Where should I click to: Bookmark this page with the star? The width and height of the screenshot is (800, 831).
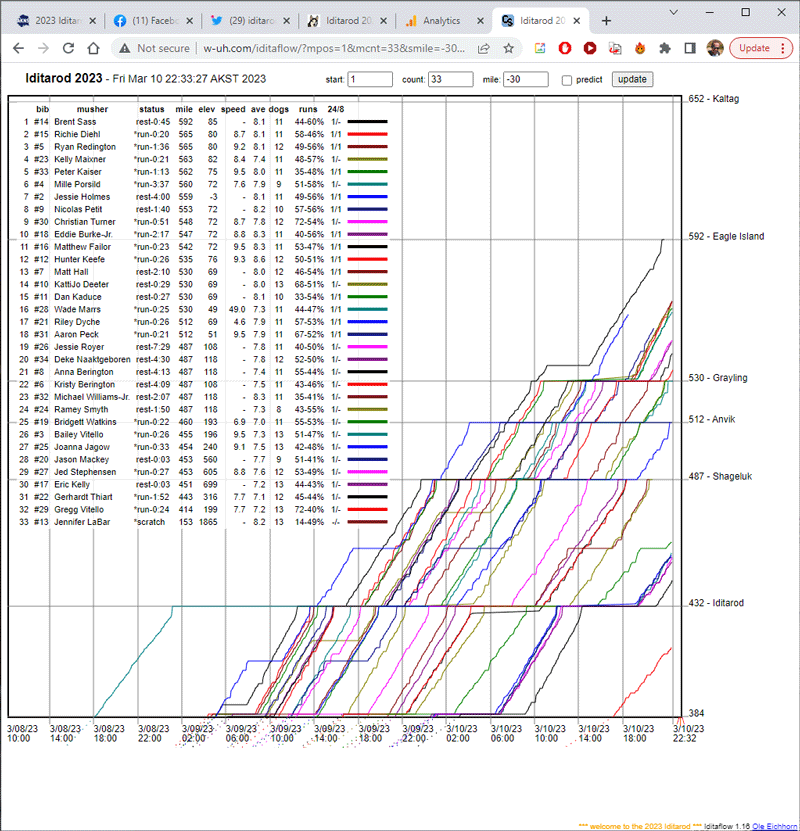pyautogui.click(x=509, y=48)
